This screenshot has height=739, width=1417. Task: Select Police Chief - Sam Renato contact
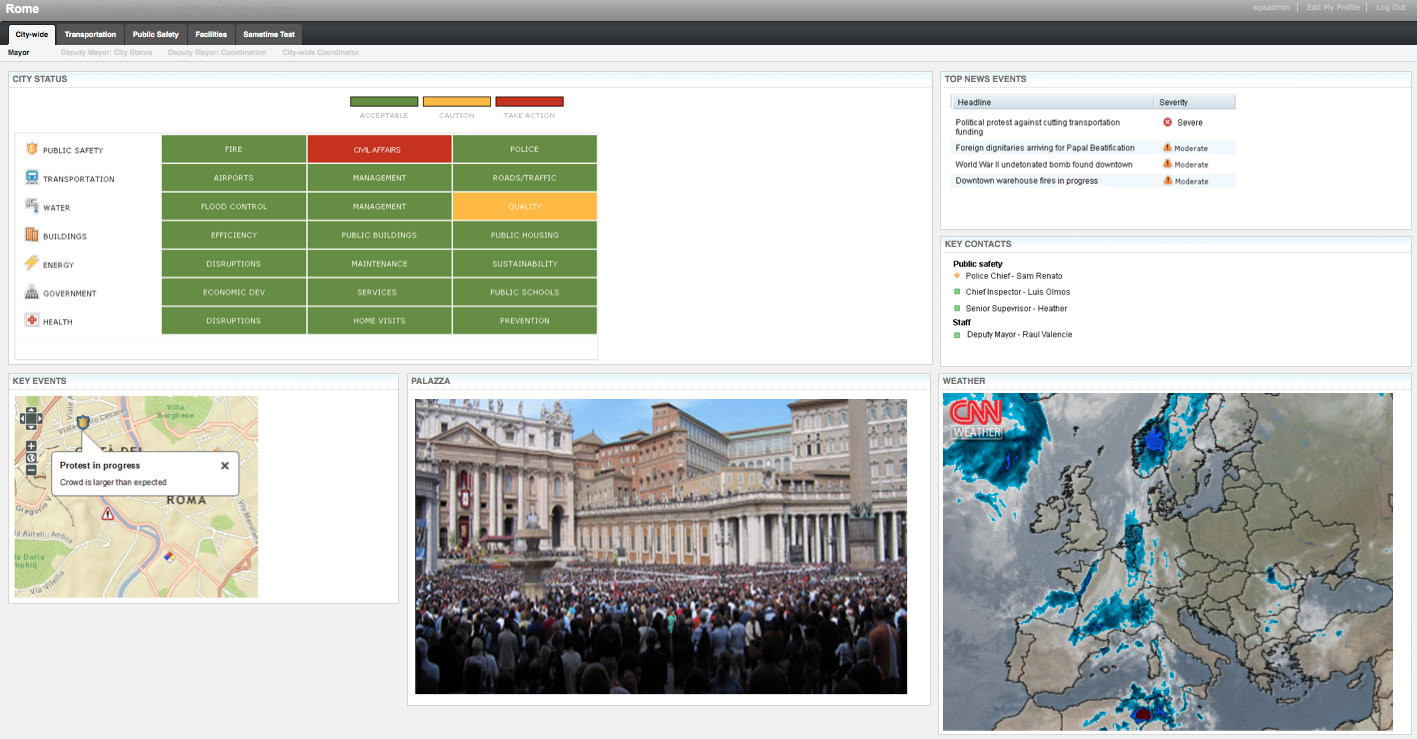click(1013, 276)
